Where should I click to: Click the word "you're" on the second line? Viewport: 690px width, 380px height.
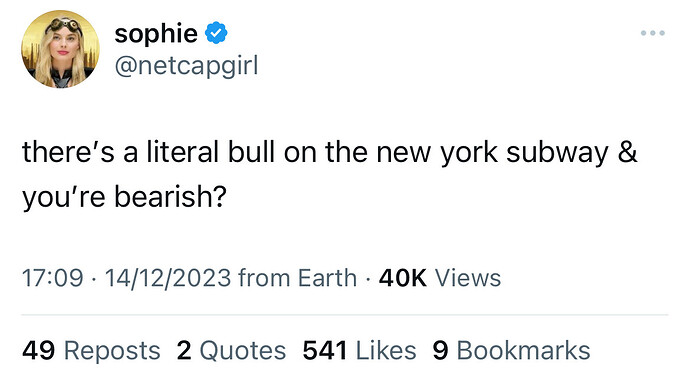(x=64, y=197)
